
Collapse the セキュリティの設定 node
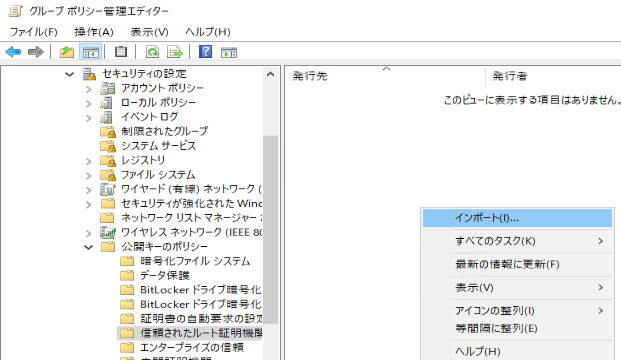coord(69,74)
